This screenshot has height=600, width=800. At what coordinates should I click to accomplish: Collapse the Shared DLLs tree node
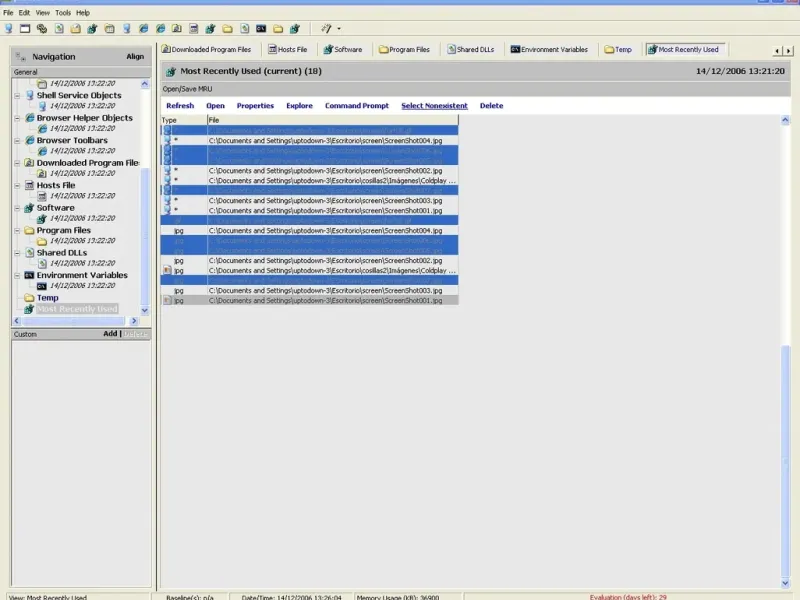[17, 253]
